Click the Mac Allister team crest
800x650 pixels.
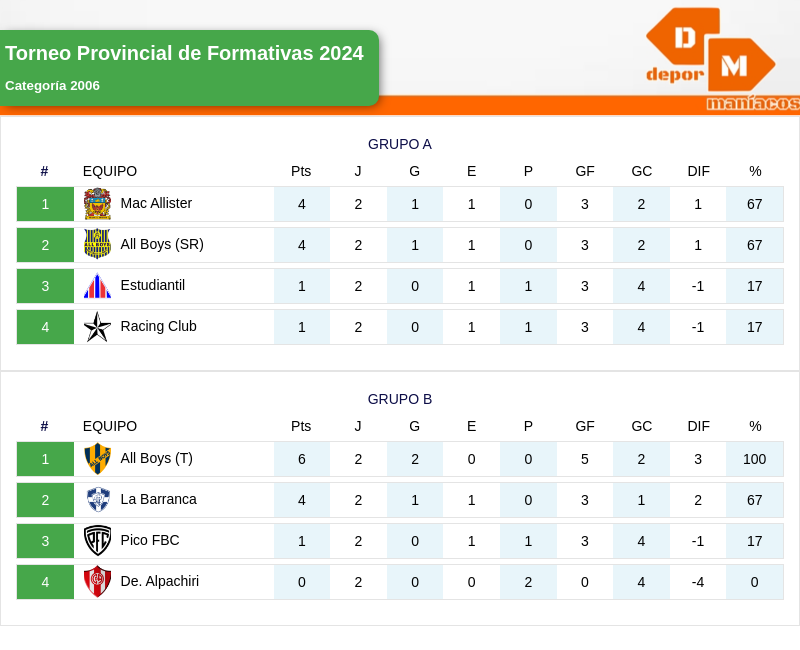click(x=97, y=204)
